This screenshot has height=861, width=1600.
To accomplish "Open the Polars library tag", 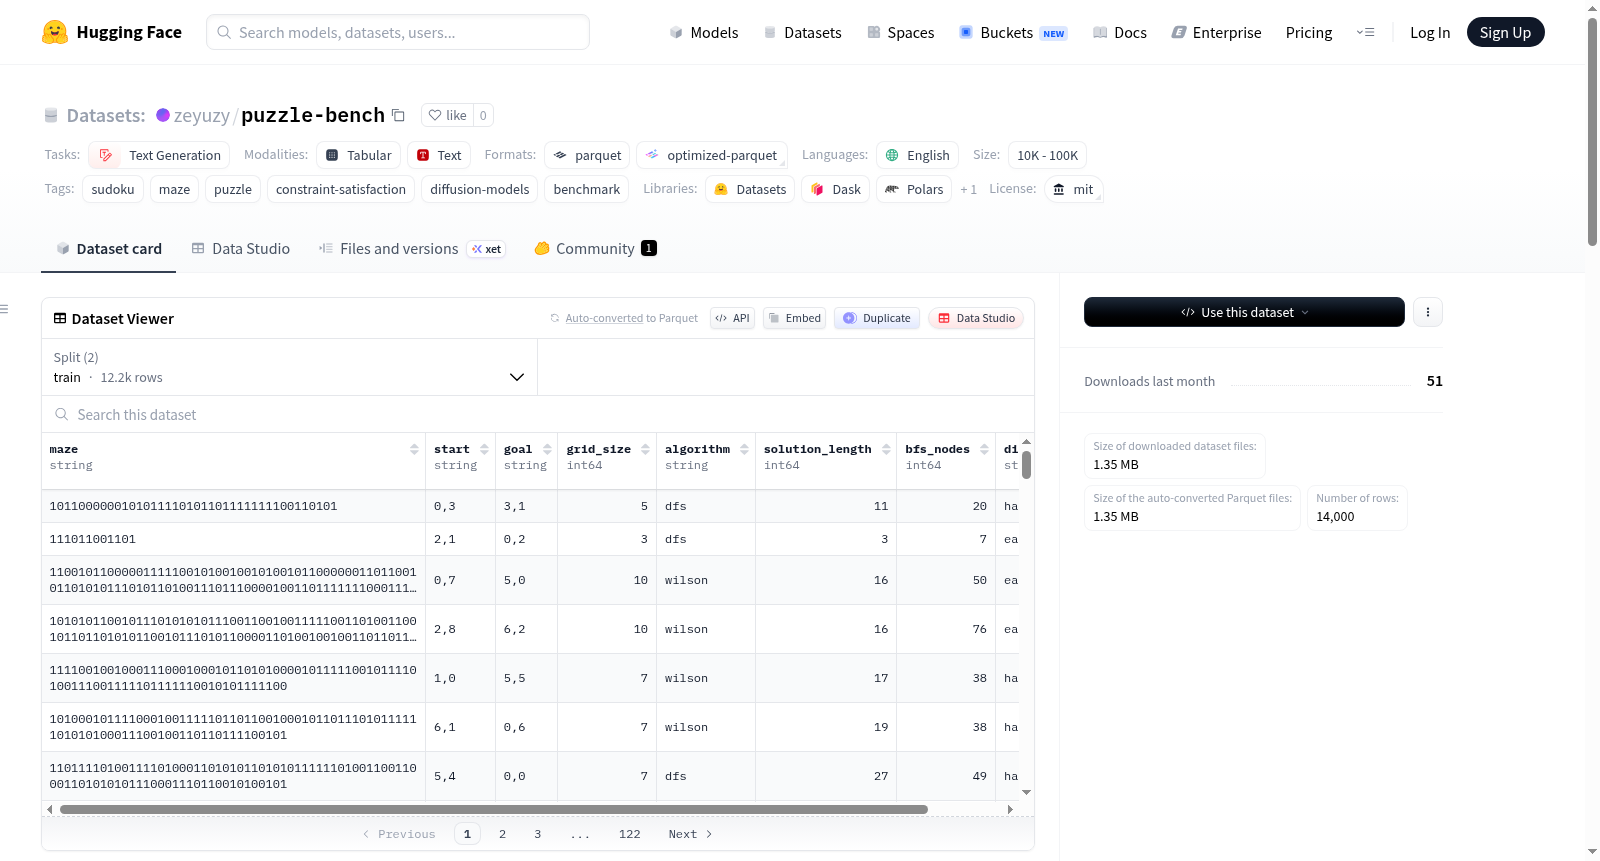I will (914, 189).
